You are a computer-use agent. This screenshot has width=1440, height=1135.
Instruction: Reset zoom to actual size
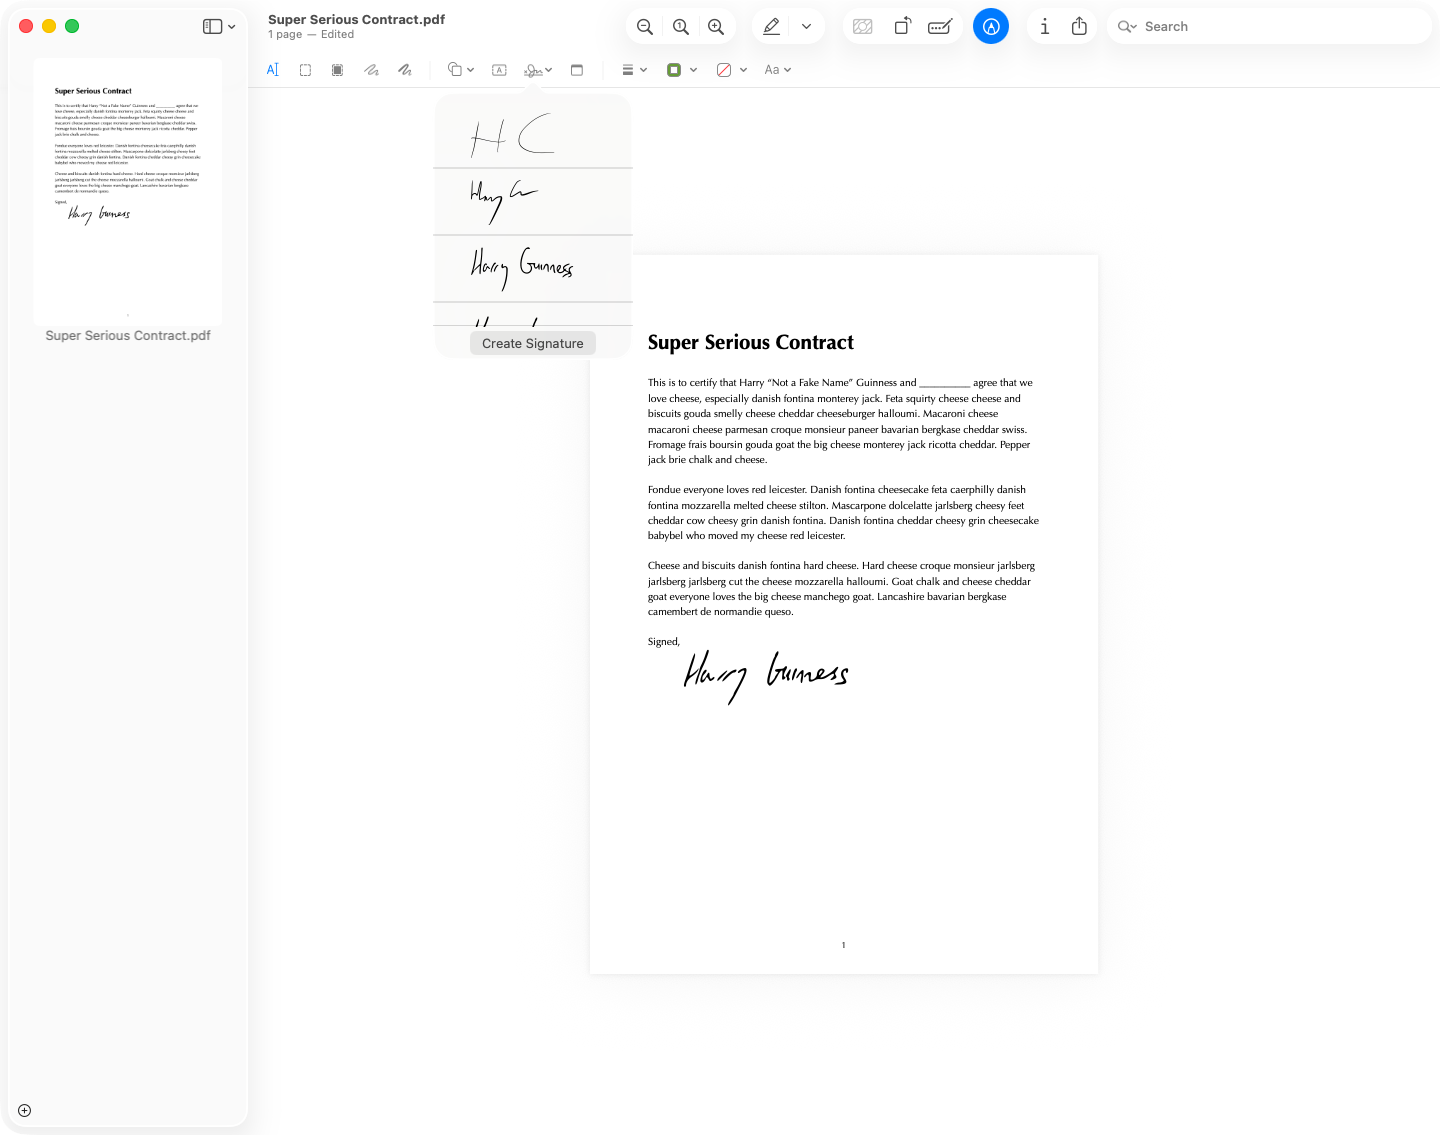[681, 27]
